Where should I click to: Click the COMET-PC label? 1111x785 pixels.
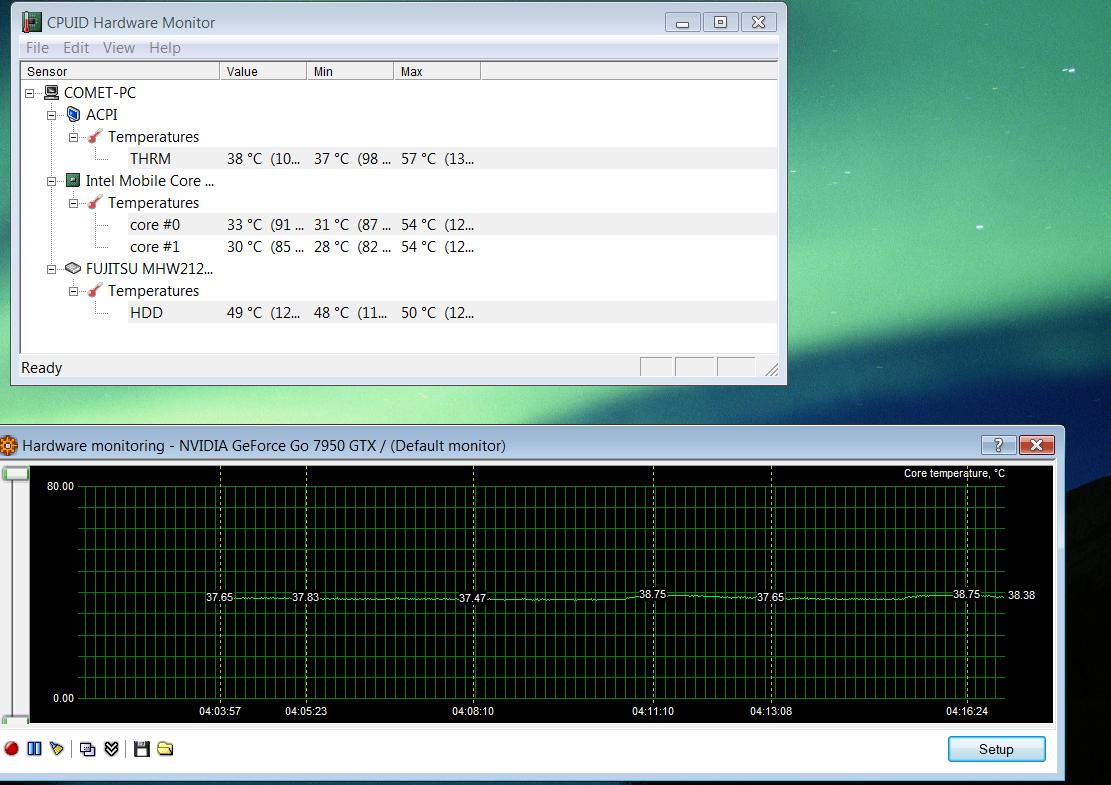tap(99, 92)
